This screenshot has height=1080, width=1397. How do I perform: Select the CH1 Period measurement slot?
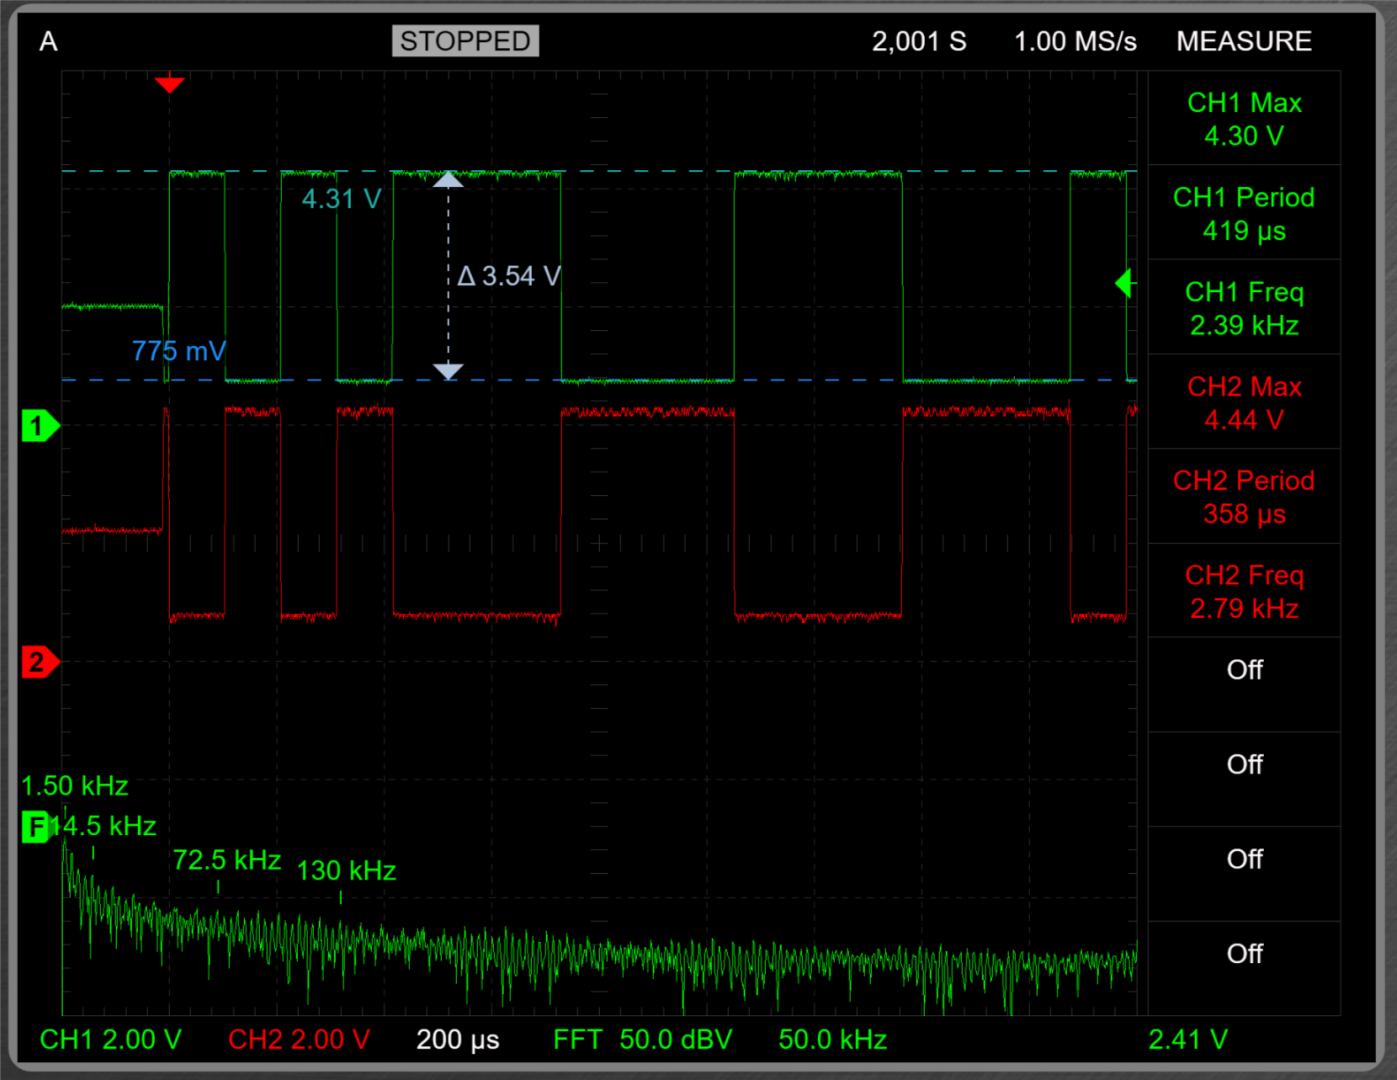tap(1244, 213)
